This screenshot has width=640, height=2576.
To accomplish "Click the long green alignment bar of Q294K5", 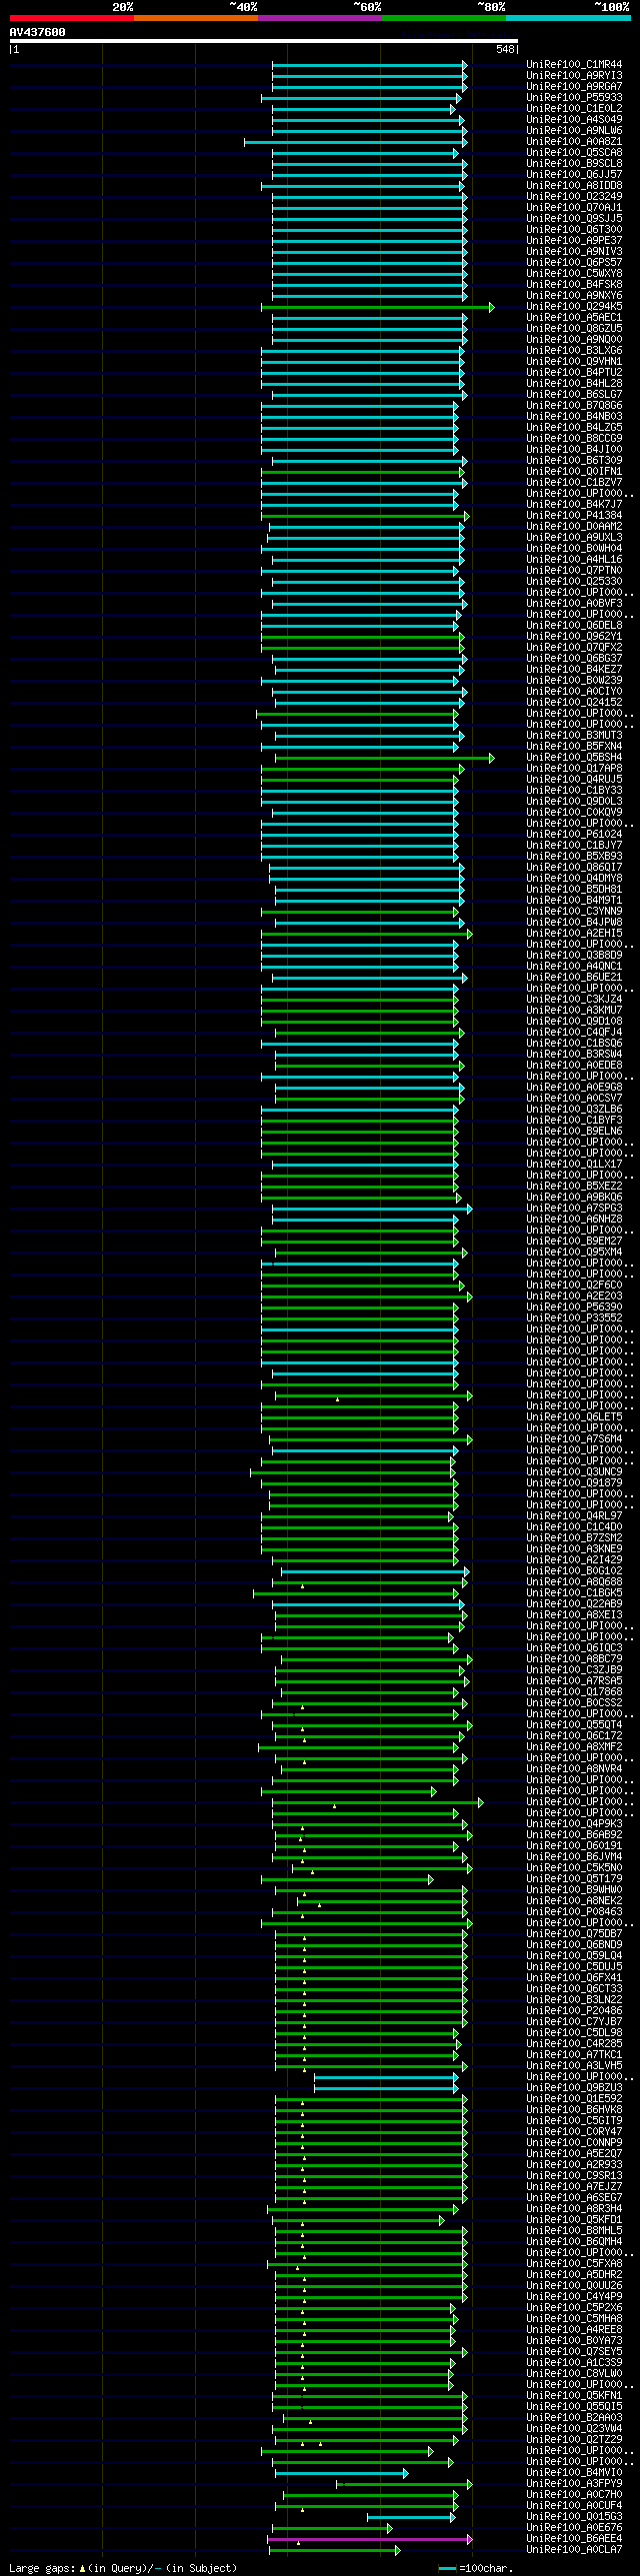I will 377,307.
